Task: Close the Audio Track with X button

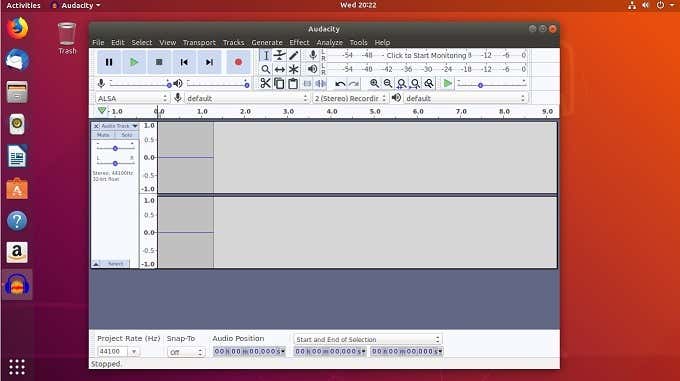Action: (96, 126)
